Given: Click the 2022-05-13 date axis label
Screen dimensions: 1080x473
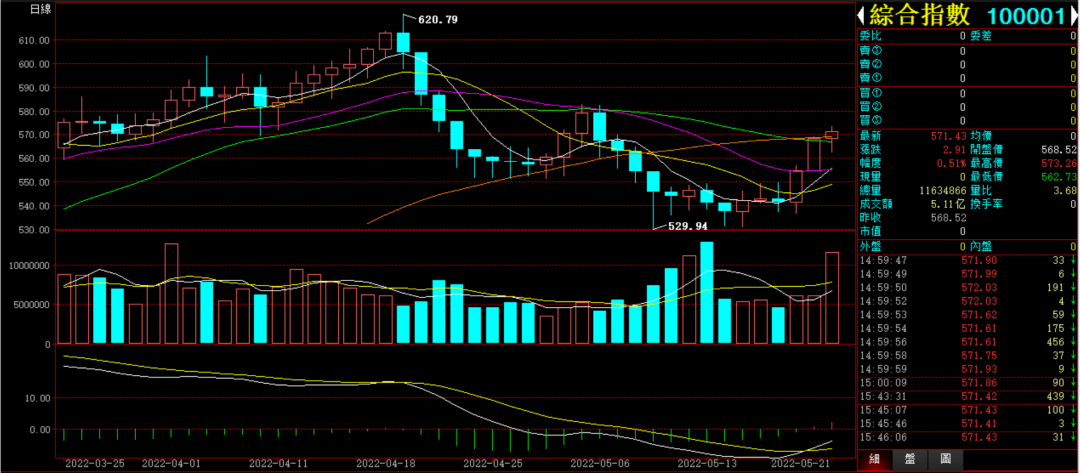Looking at the screenshot, I should point(706,463).
